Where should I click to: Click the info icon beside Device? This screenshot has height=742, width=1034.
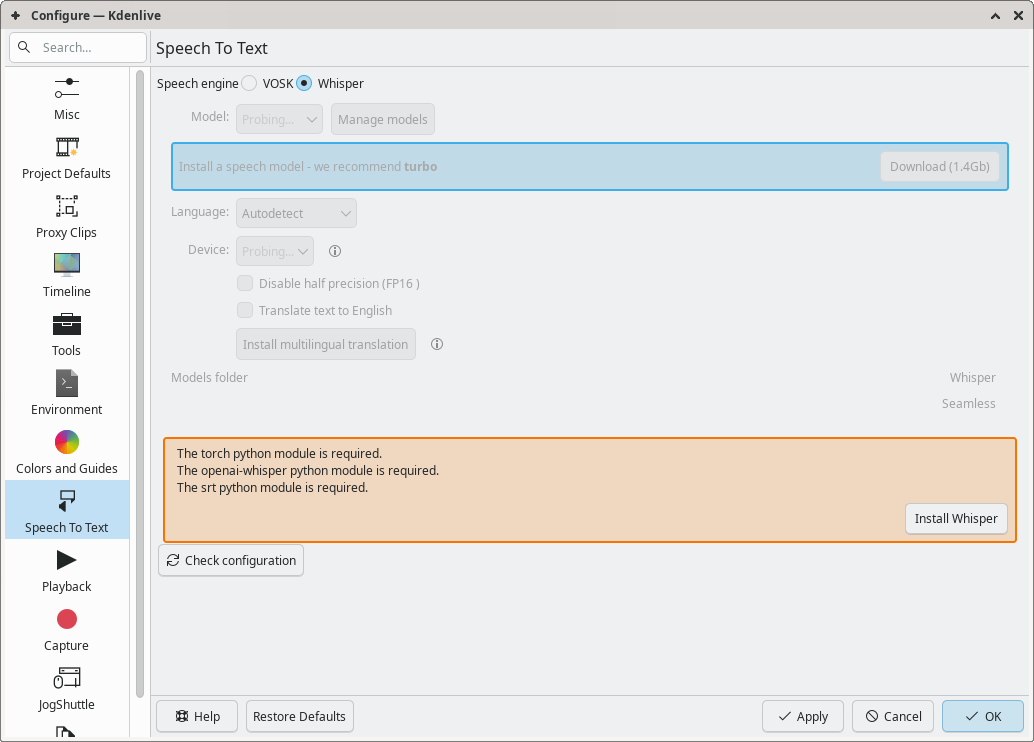click(x=335, y=251)
